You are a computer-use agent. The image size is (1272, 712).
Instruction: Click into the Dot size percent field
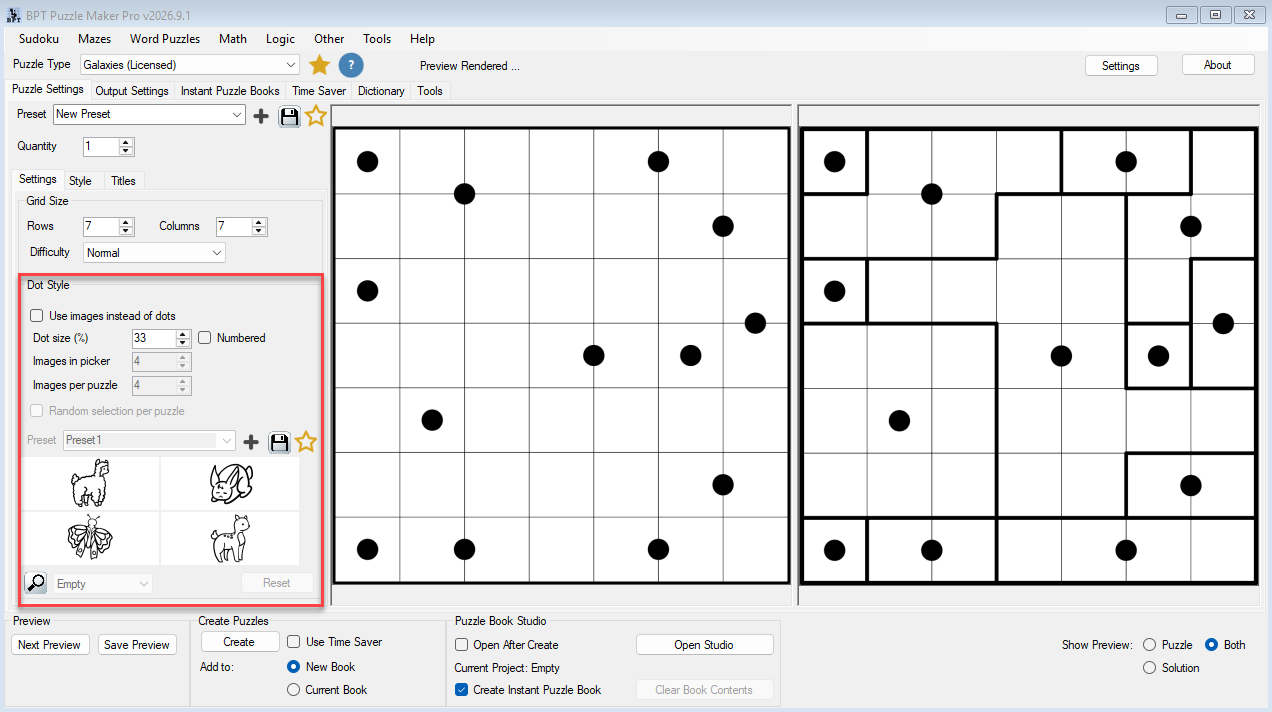click(x=154, y=338)
